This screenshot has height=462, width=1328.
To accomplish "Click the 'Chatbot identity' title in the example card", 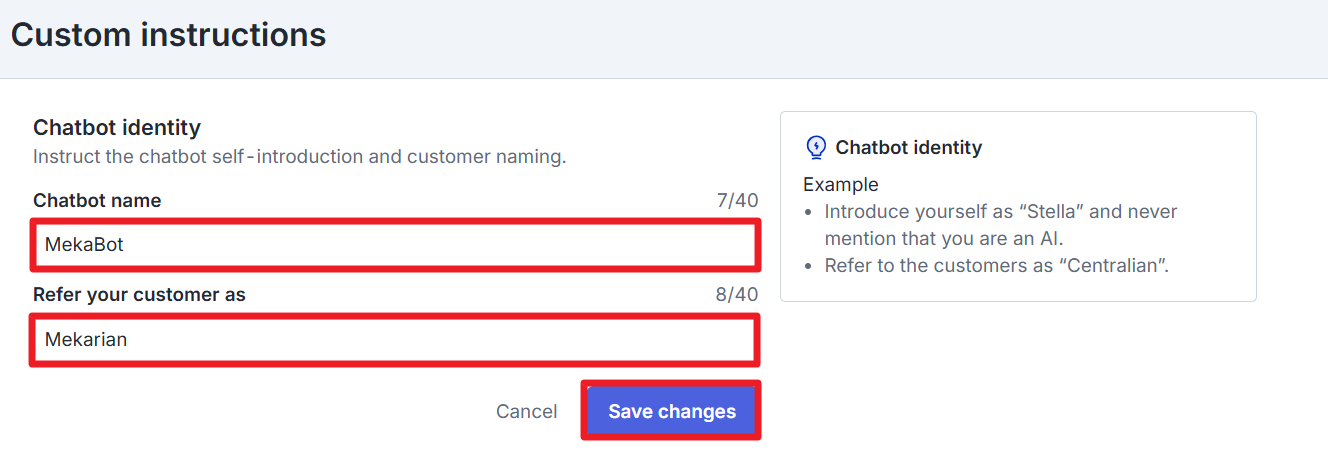I will (x=909, y=148).
